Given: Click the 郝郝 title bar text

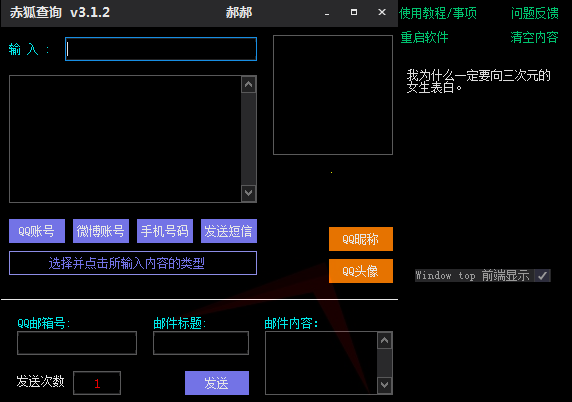Looking at the screenshot, I should (x=239, y=13).
